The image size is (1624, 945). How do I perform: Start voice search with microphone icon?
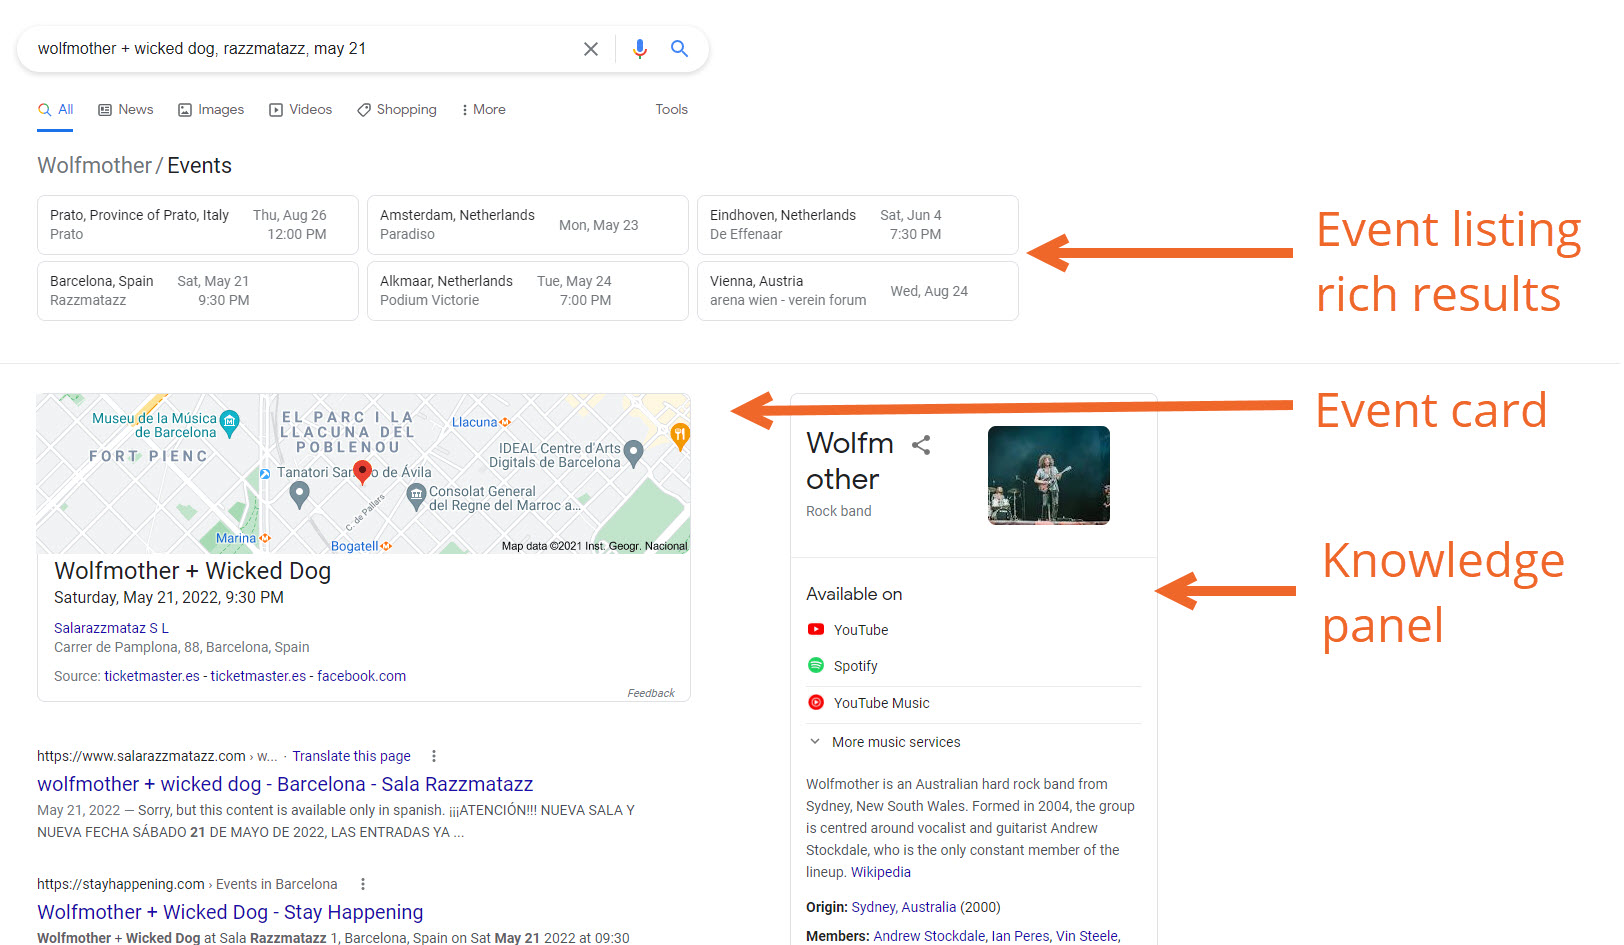coord(640,49)
